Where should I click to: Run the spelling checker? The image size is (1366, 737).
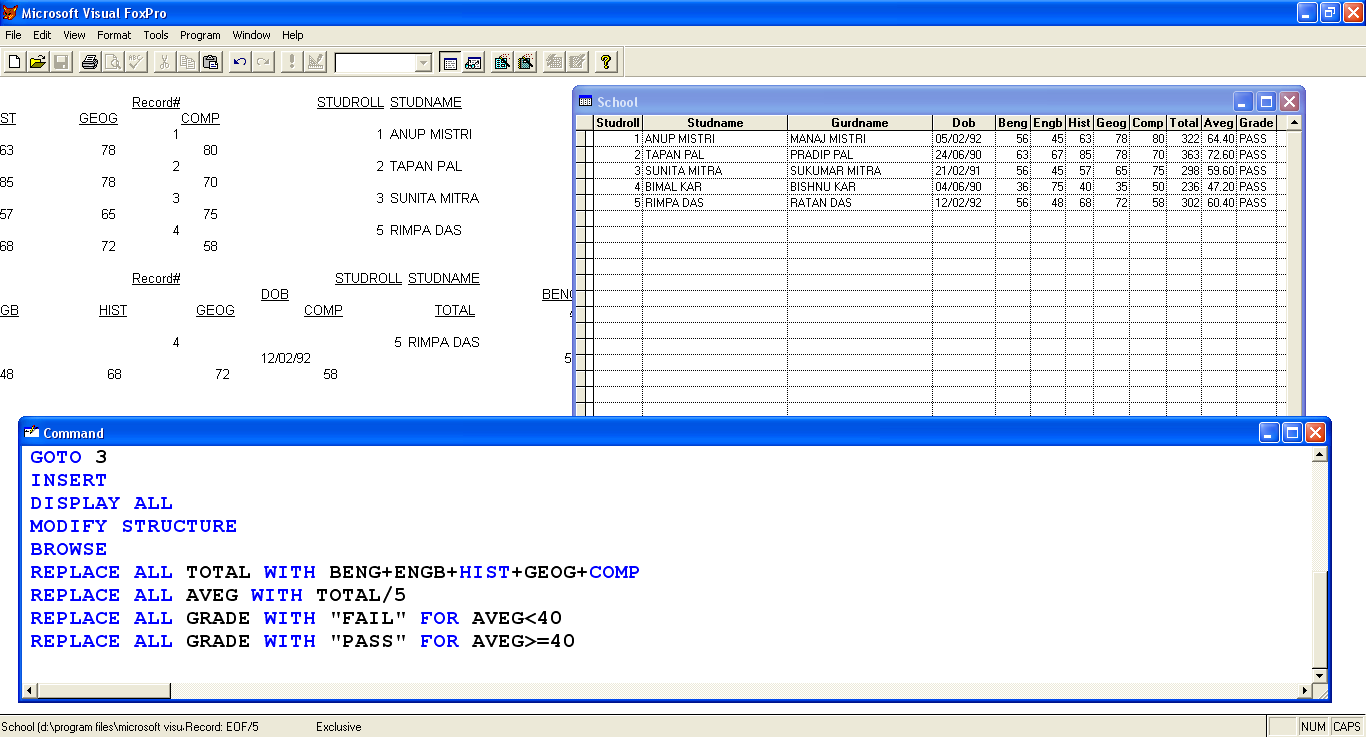[135, 61]
